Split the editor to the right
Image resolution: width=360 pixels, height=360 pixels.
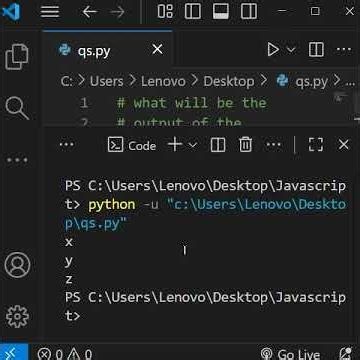point(316,50)
